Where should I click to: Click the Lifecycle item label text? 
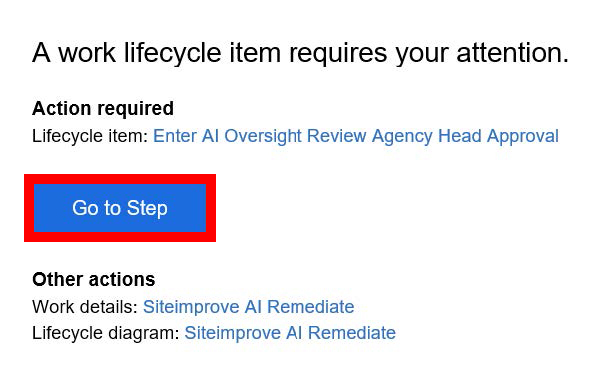coord(90,136)
